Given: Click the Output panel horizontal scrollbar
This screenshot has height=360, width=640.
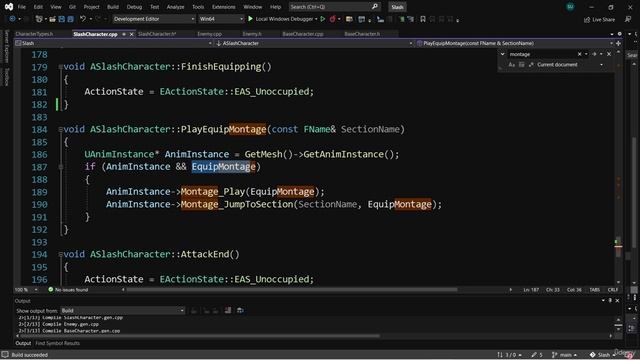Looking at the screenshot, I should point(200,336).
